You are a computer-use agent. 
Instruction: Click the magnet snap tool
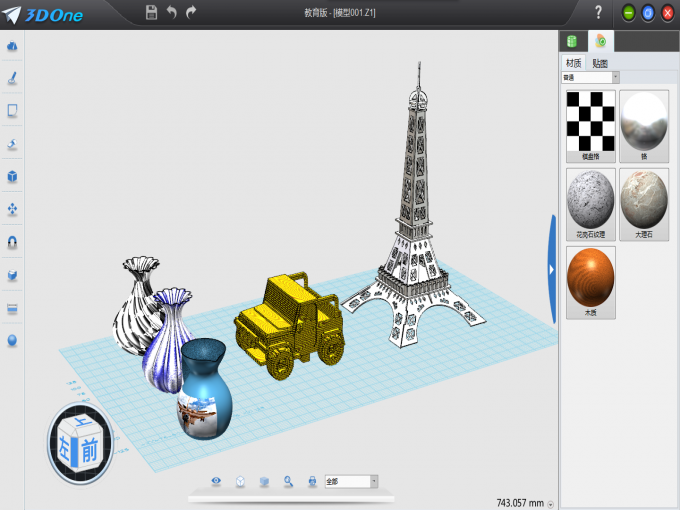(x=12, y=242)
